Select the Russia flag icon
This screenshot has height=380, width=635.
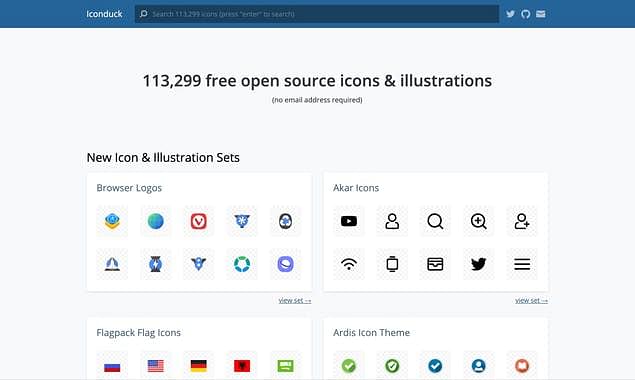coord(112,366)
